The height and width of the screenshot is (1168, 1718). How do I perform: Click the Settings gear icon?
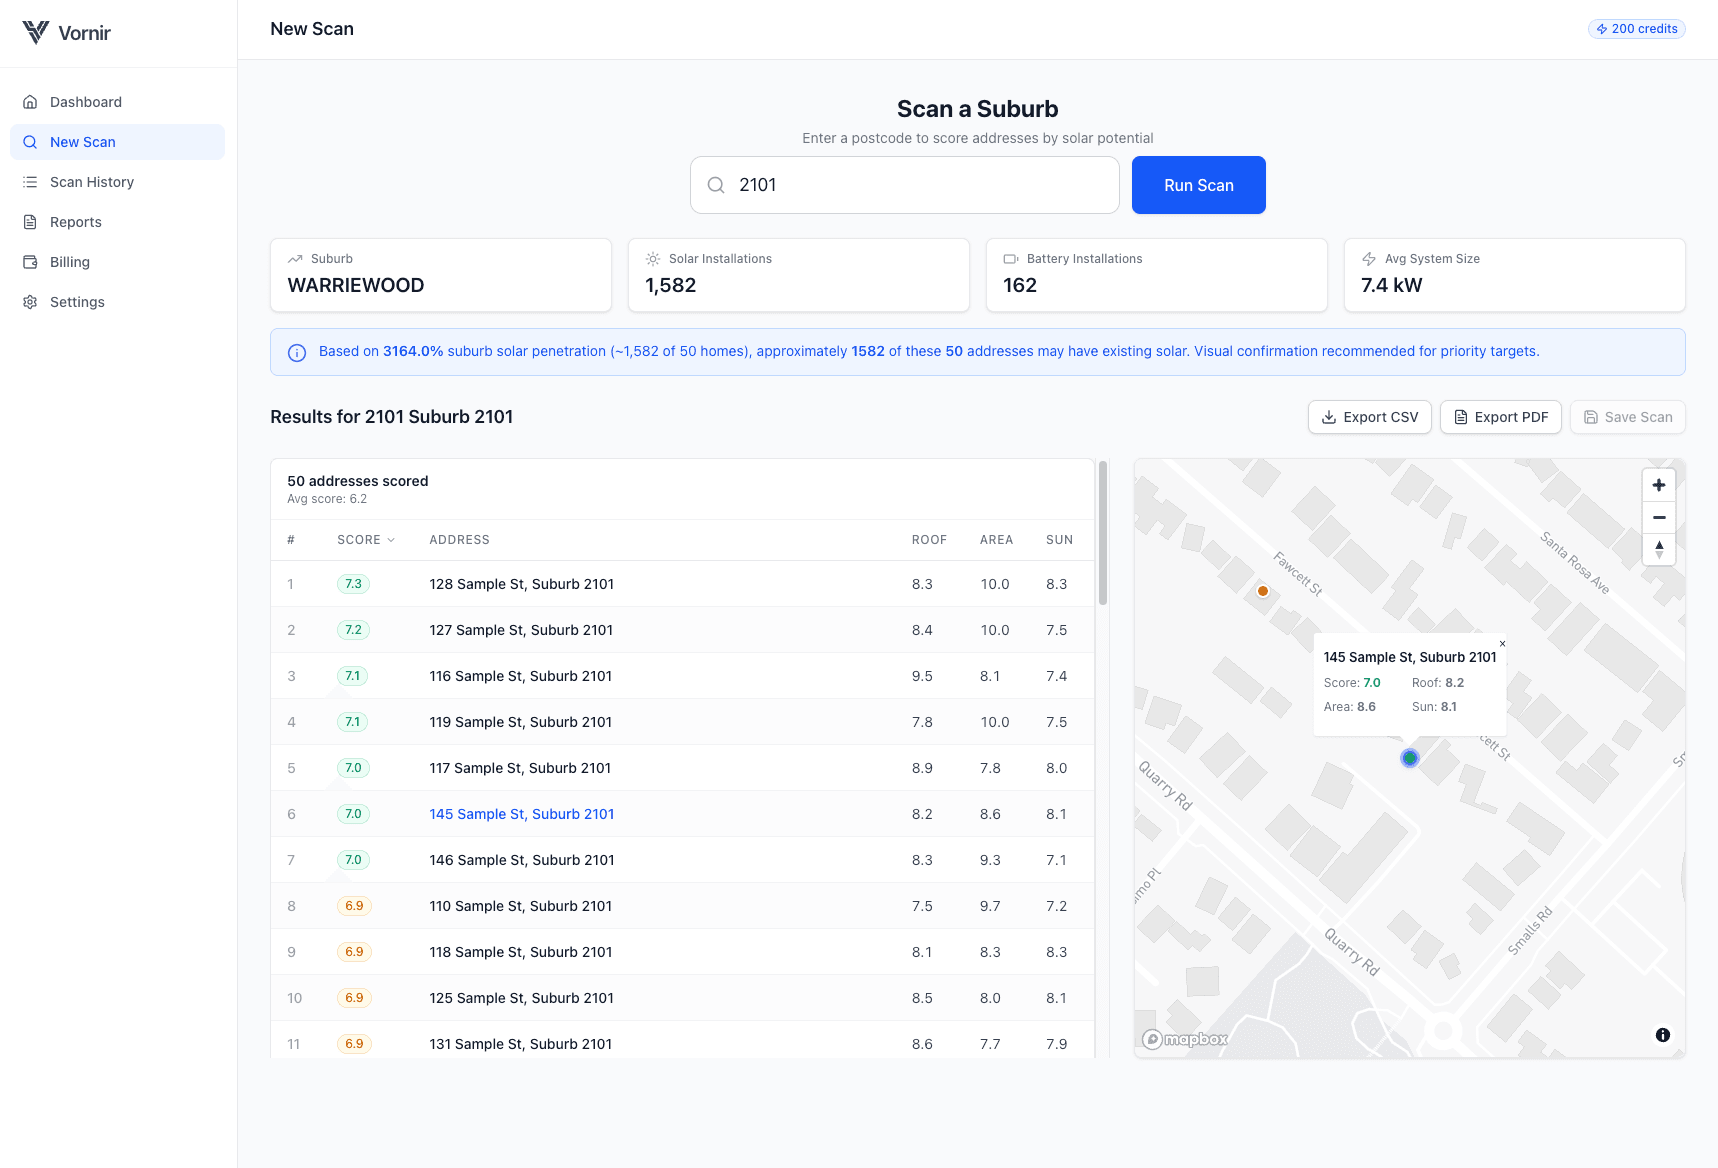coord(30,301)
